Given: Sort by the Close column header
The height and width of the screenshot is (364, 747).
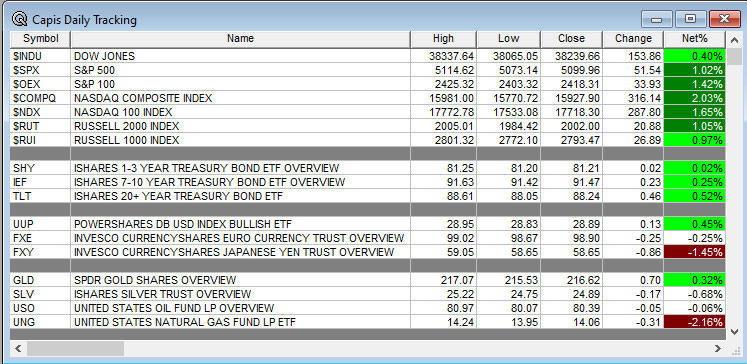Looking at the screenshot, I should (571, 39).
